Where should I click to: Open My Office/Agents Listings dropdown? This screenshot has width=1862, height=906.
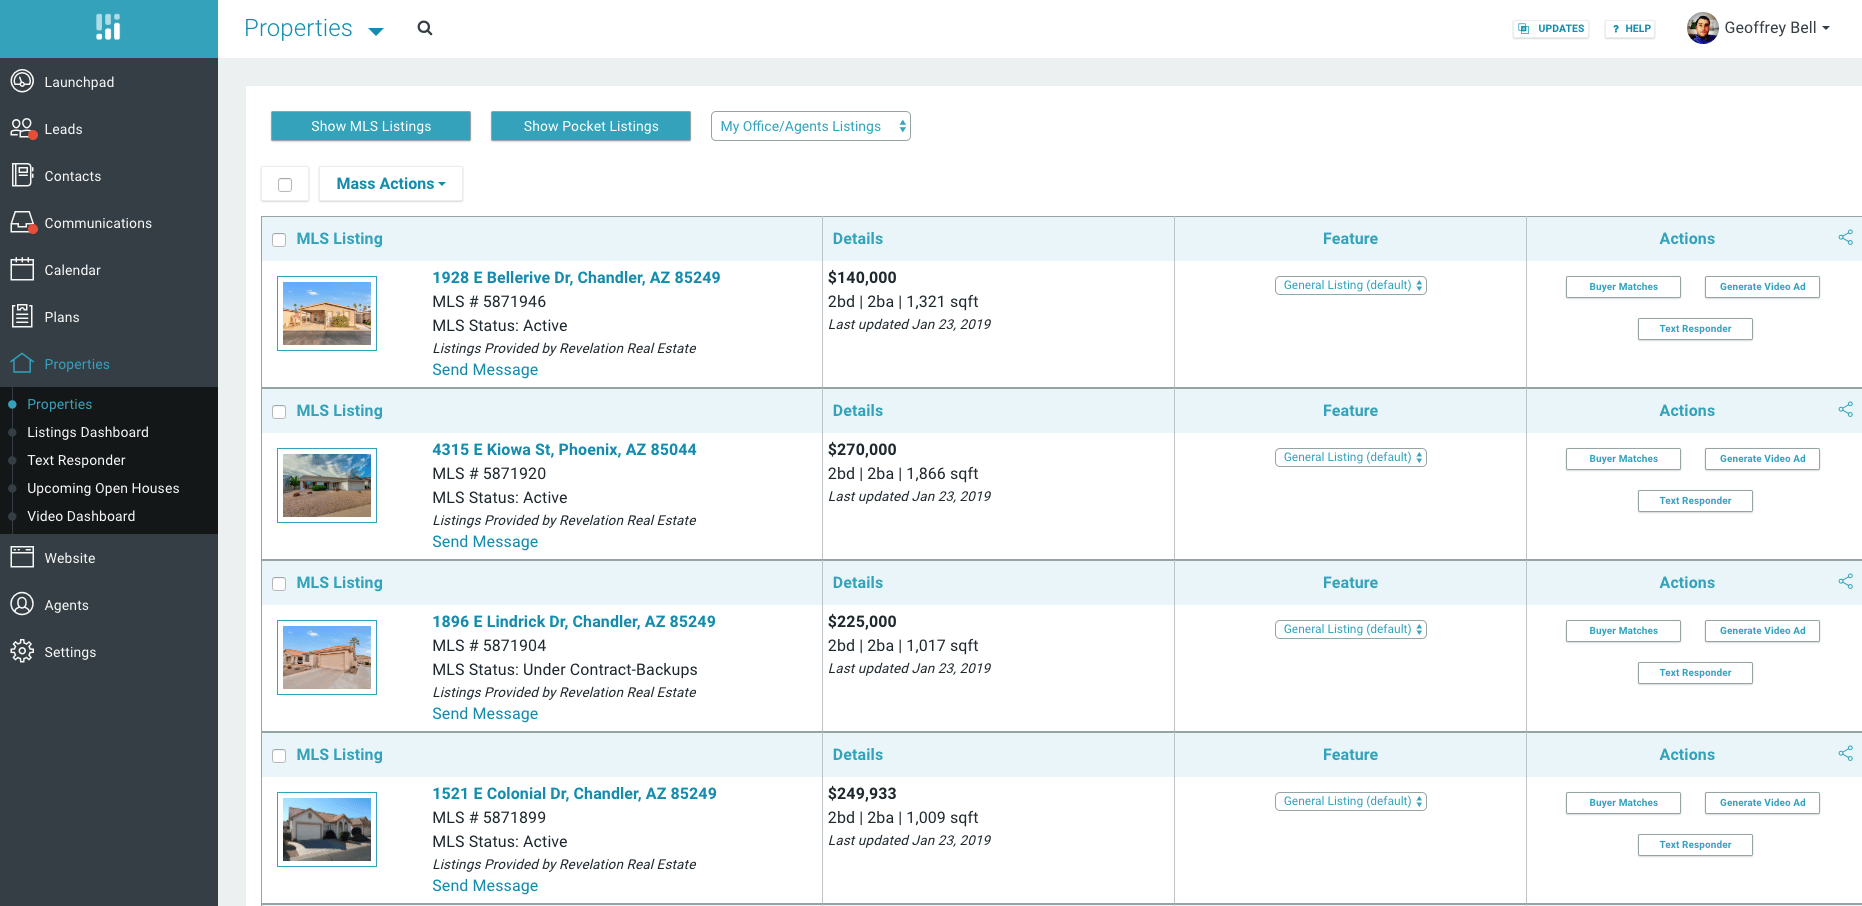click(810, 126)
